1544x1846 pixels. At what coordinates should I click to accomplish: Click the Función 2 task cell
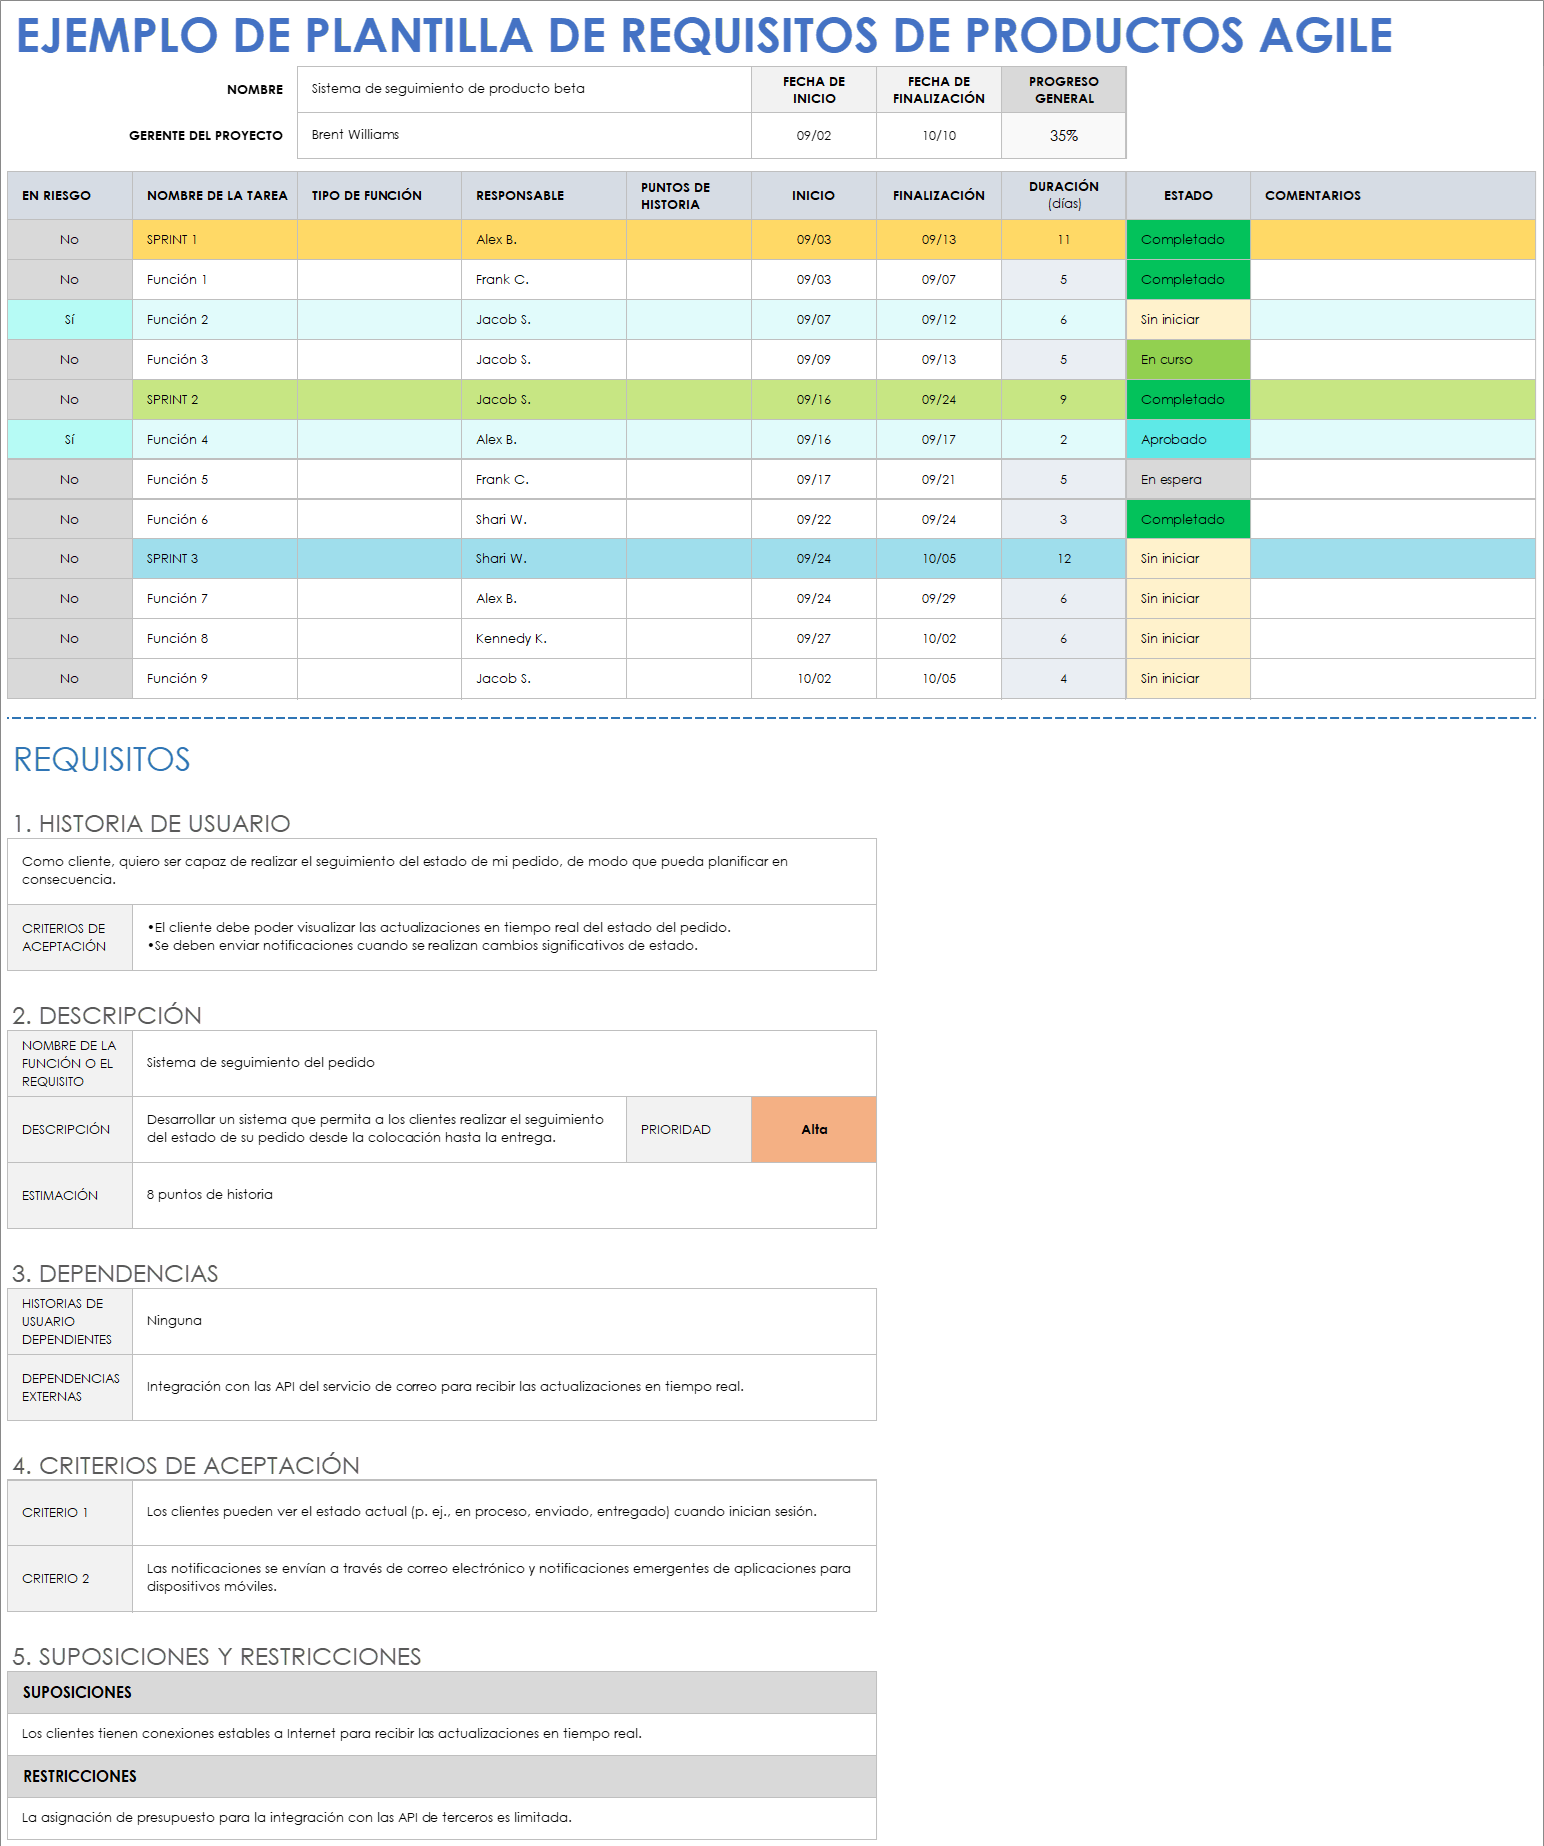[215, 320]
